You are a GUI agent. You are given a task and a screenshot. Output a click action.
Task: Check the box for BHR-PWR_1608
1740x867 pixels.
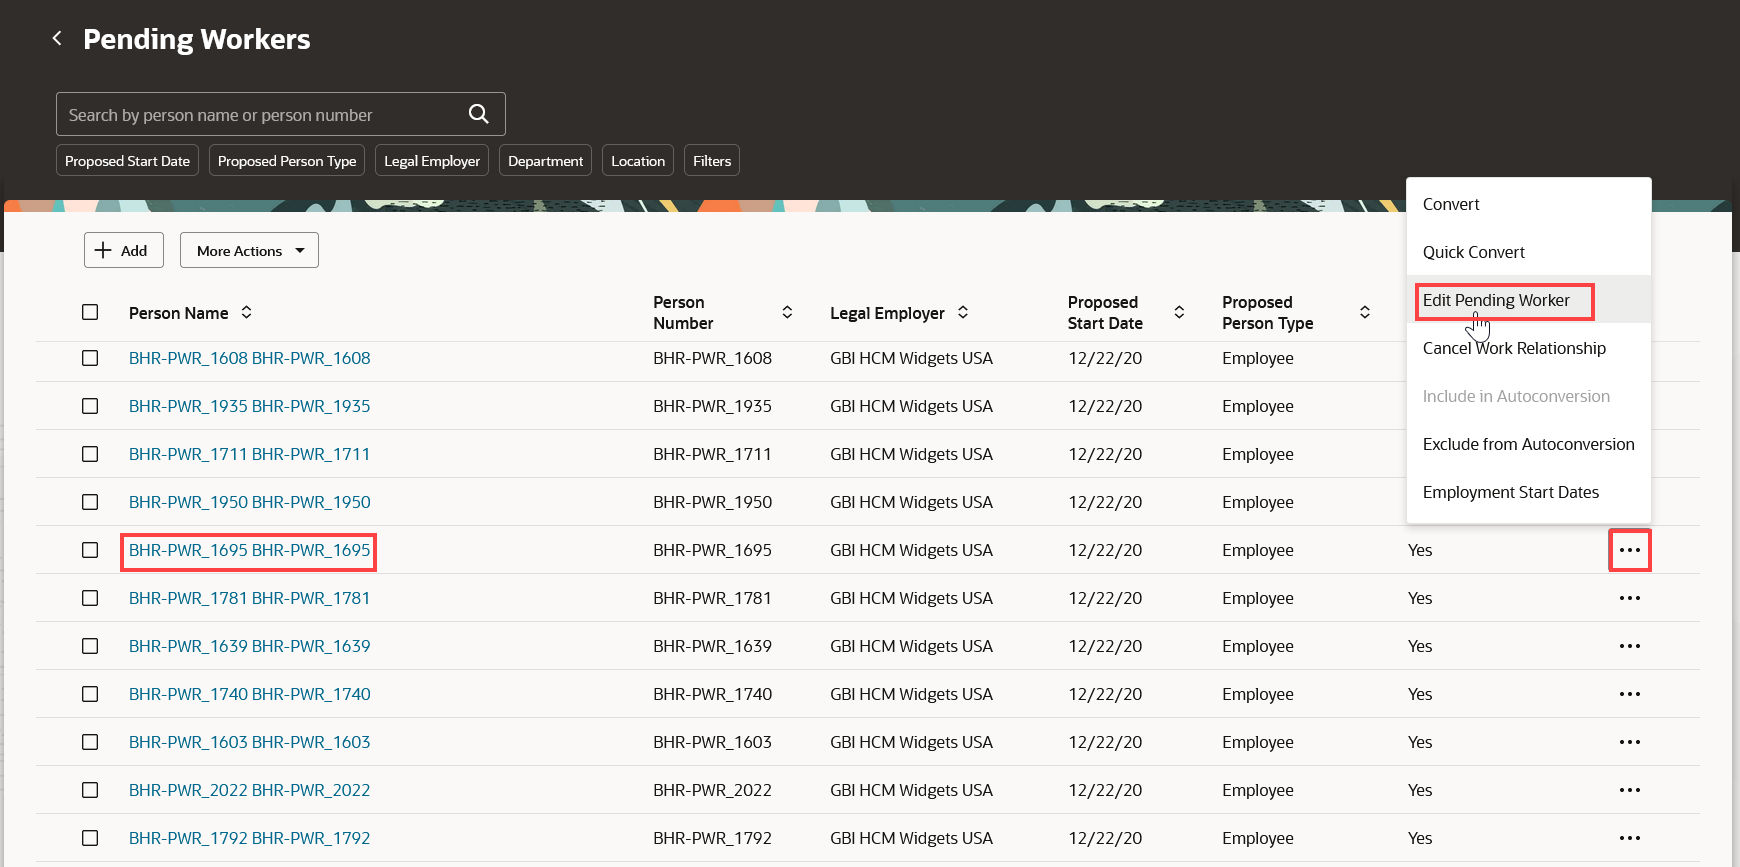click(90, 358)
